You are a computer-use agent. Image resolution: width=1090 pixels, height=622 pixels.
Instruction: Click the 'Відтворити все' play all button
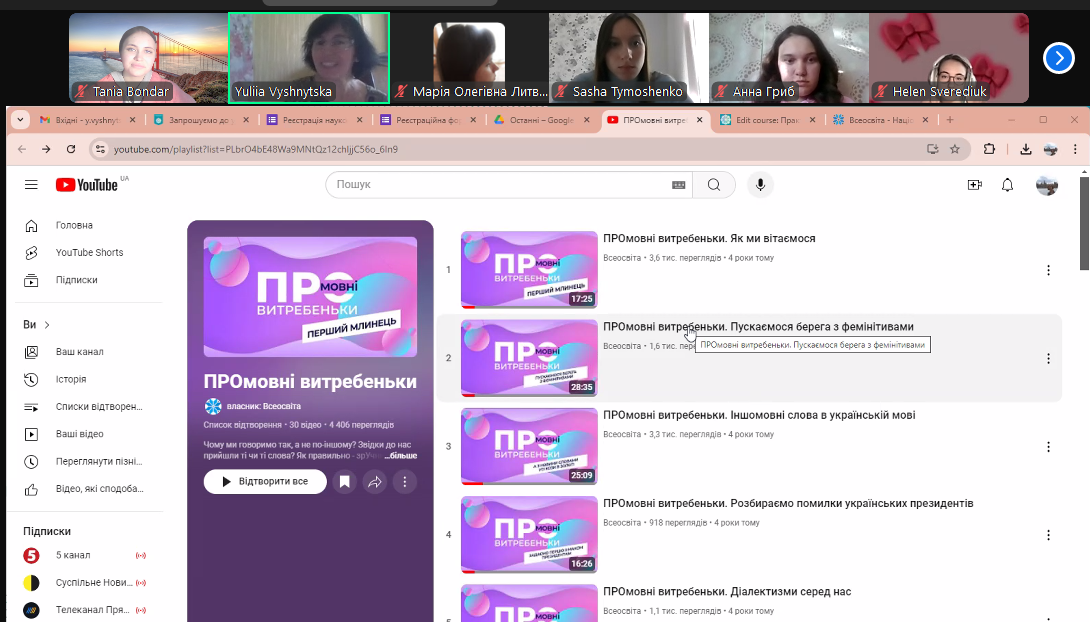pyautogui.click(x=264, y=482)
